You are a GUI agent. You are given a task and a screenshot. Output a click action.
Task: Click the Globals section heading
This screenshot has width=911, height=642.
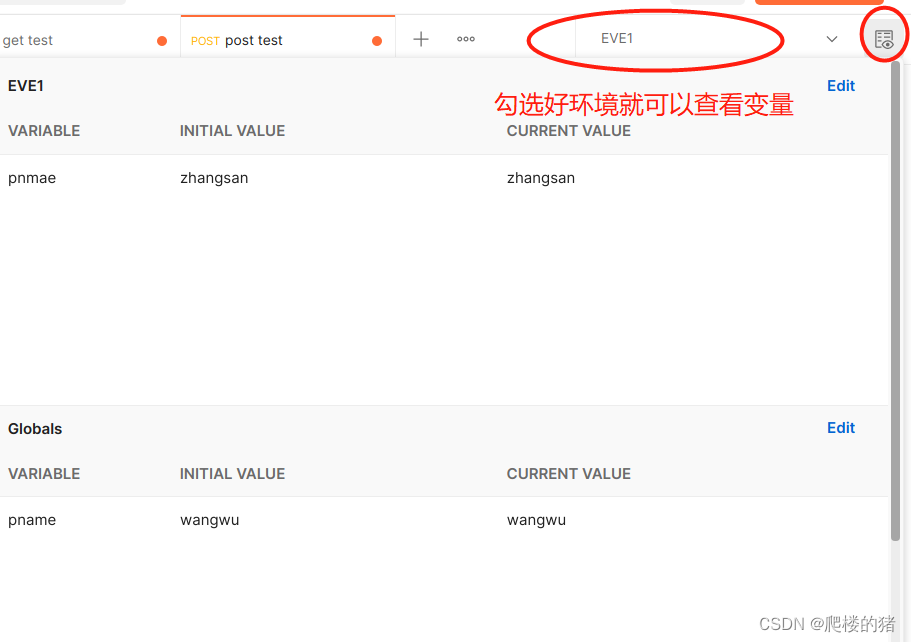pos(35,429)
